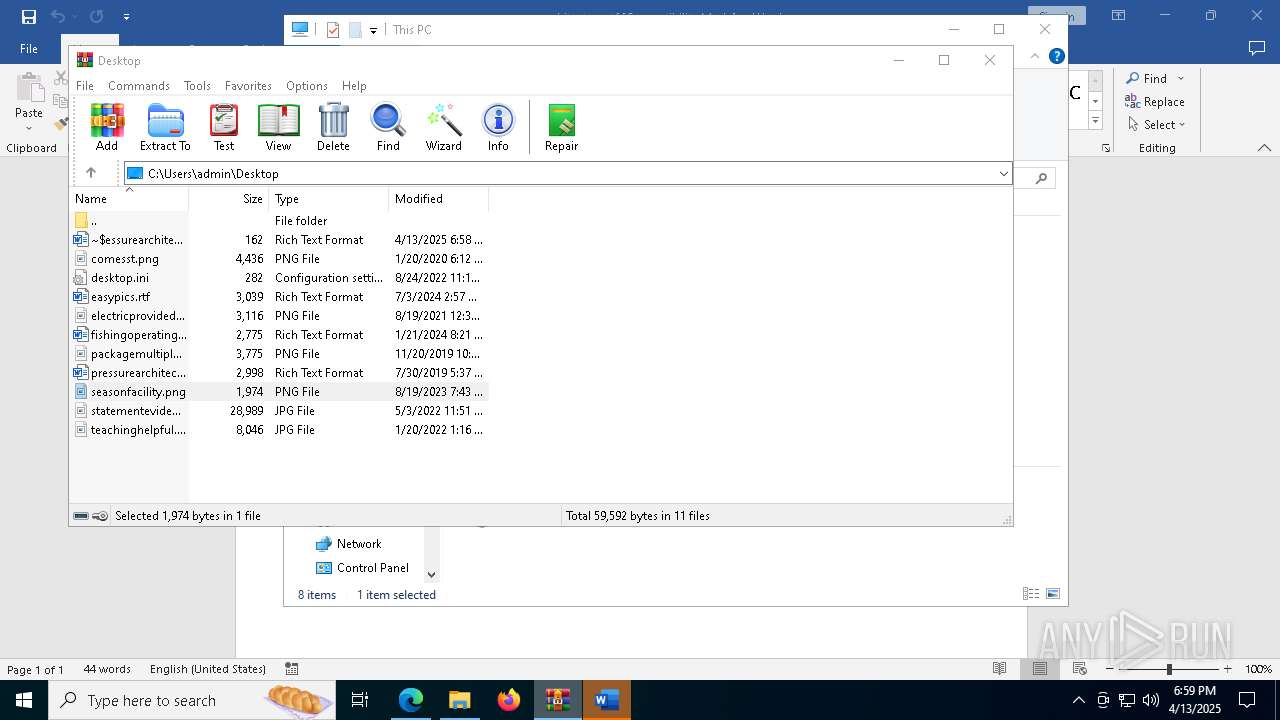
Task: Click the Delete trash can icon
Action: pyautogui.click(x=333, y=127)
